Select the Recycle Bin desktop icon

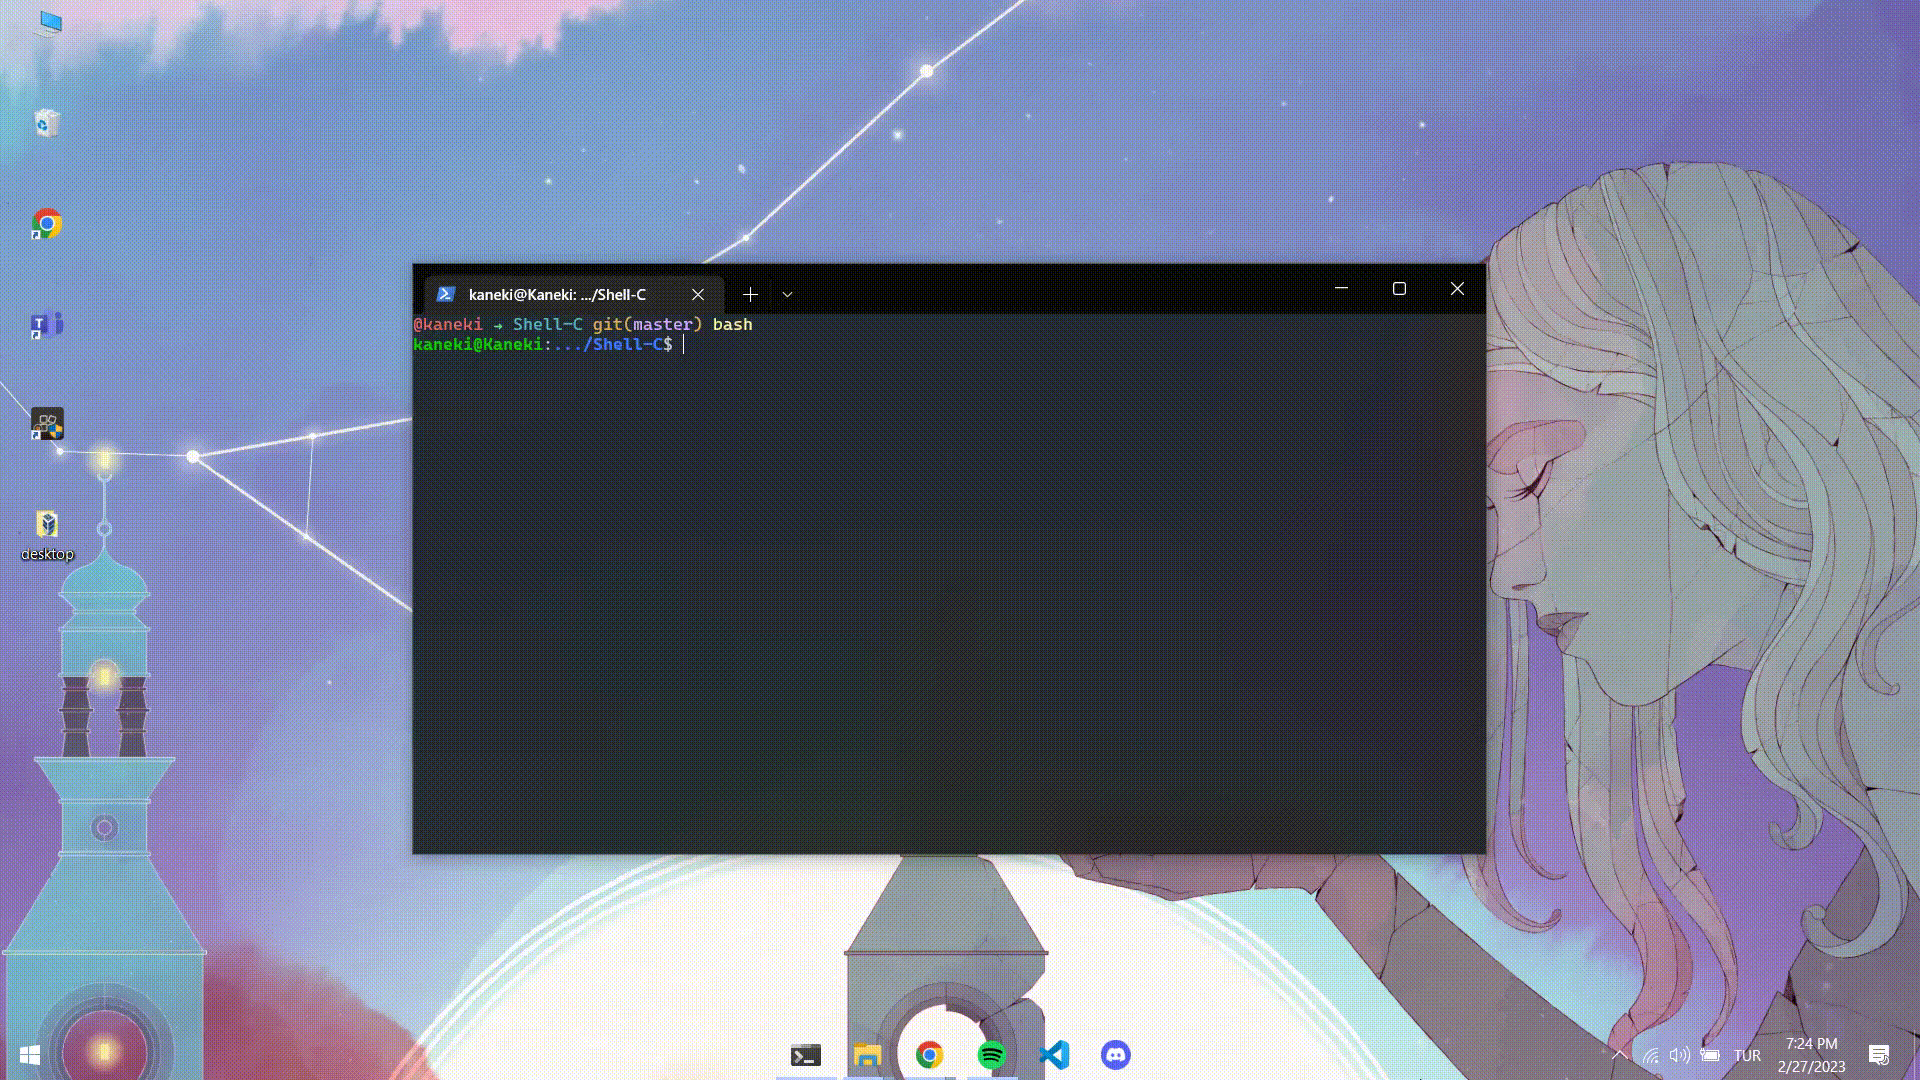pos(47,124)
